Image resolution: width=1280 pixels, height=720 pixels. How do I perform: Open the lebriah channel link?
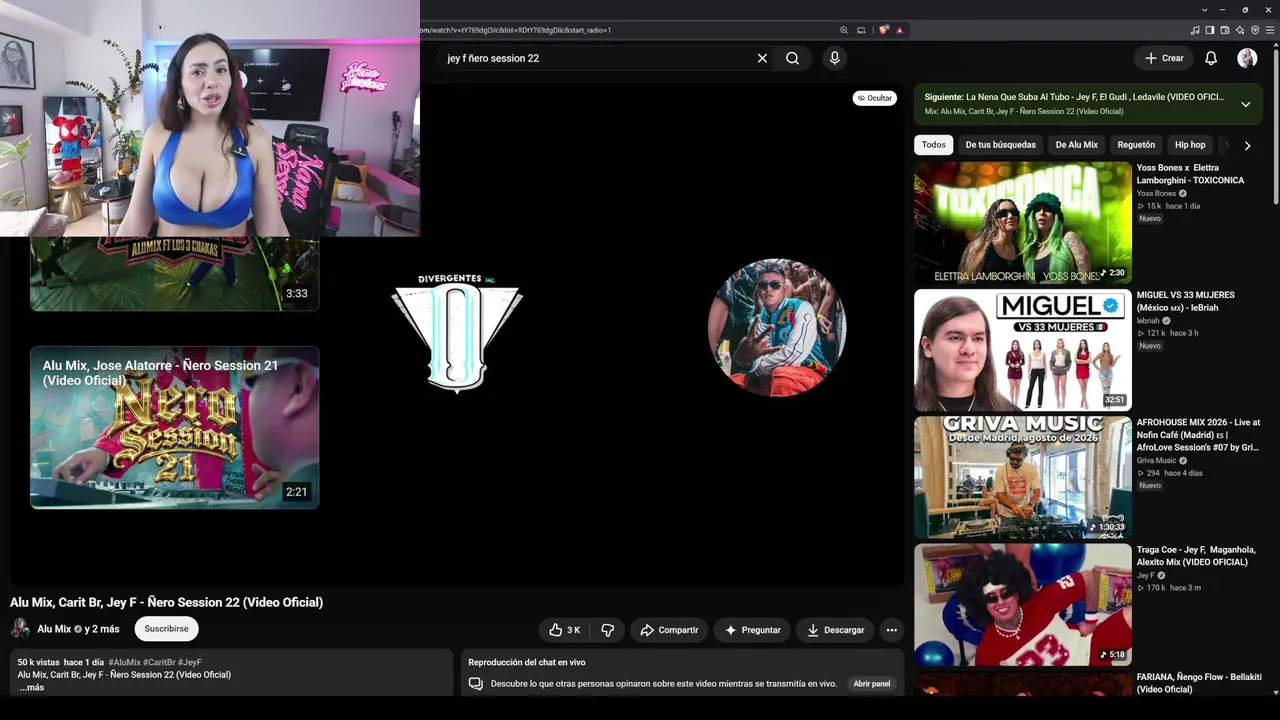pyautogui.click(x=1148, y=320)
